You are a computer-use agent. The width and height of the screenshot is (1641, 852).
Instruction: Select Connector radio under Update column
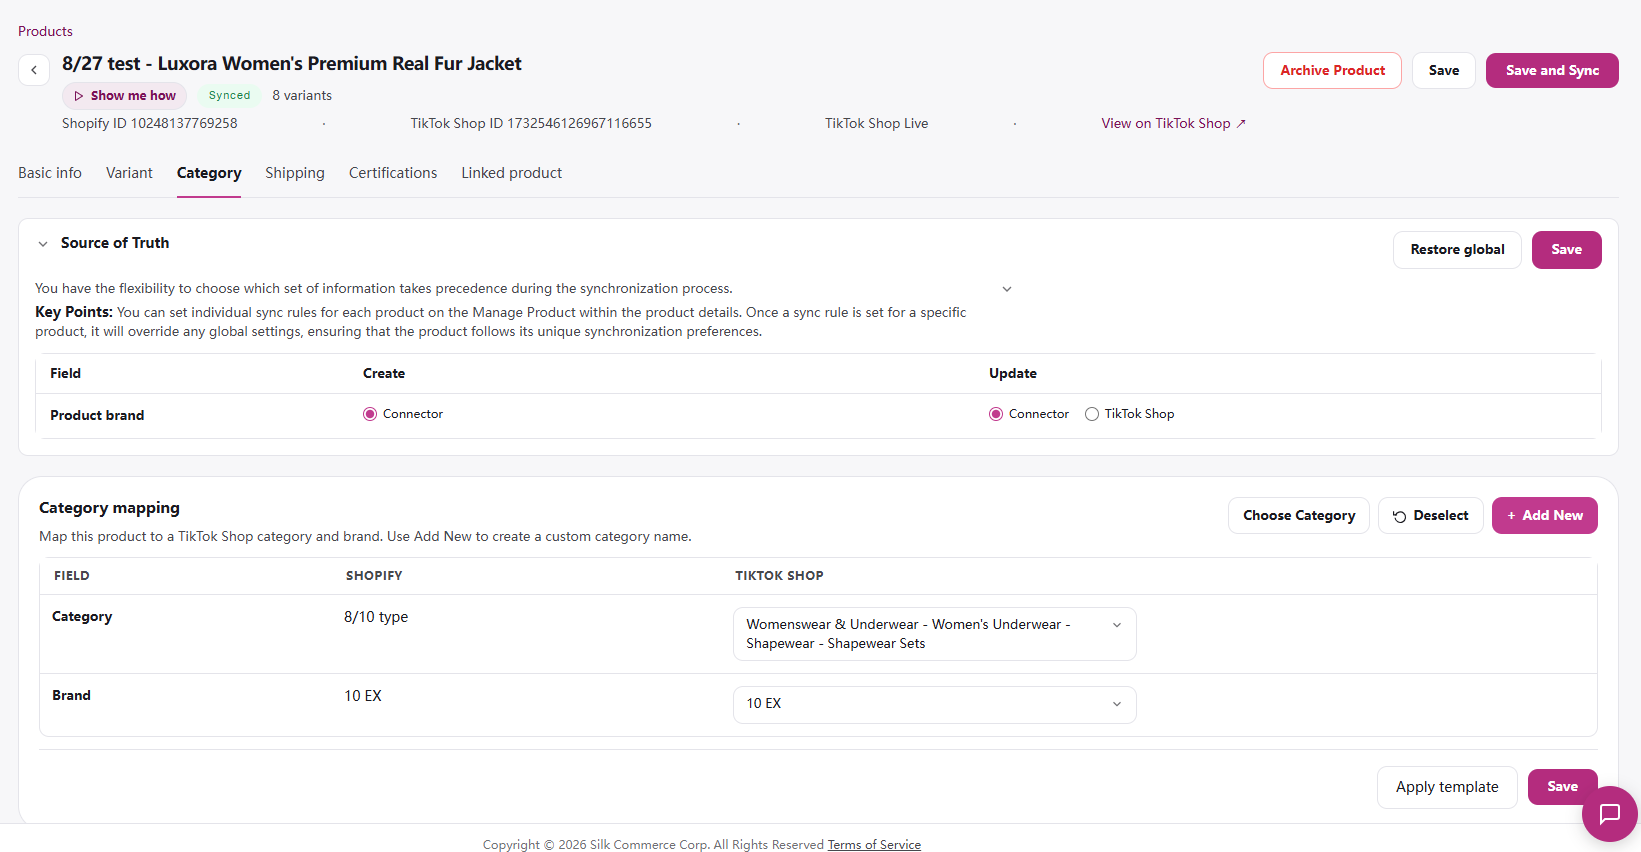(996, 414)
